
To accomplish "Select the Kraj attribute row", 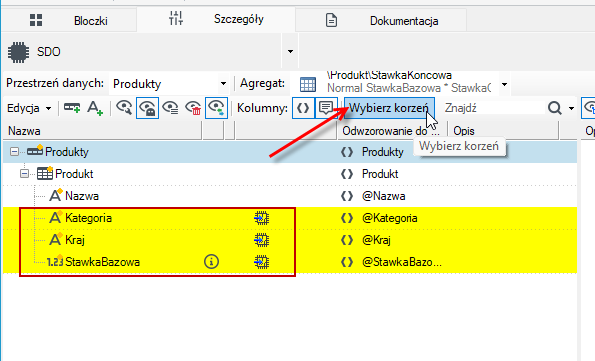I will click(x=290, y=240).
